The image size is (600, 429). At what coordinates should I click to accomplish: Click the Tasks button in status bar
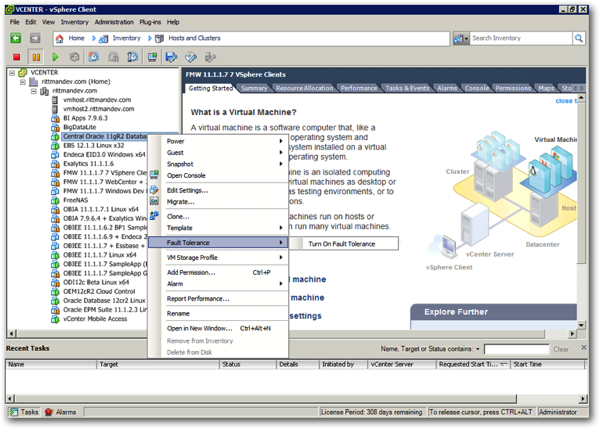[x=24, y=412]
